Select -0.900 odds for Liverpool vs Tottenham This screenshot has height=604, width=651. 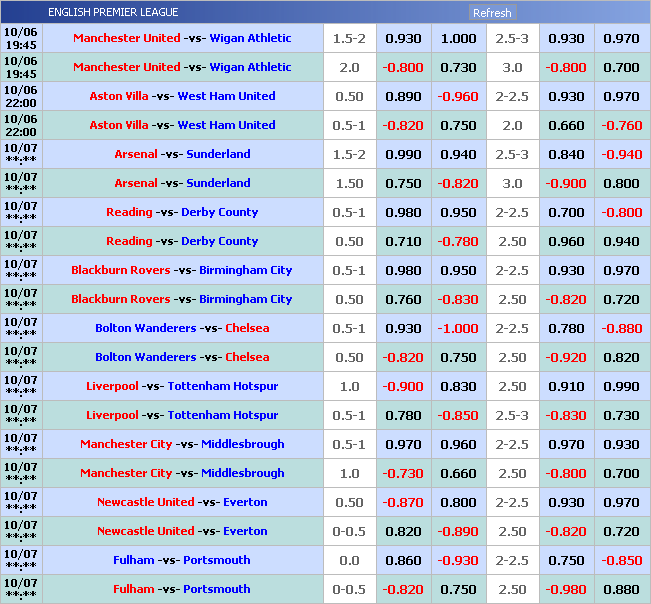point(403,386)
